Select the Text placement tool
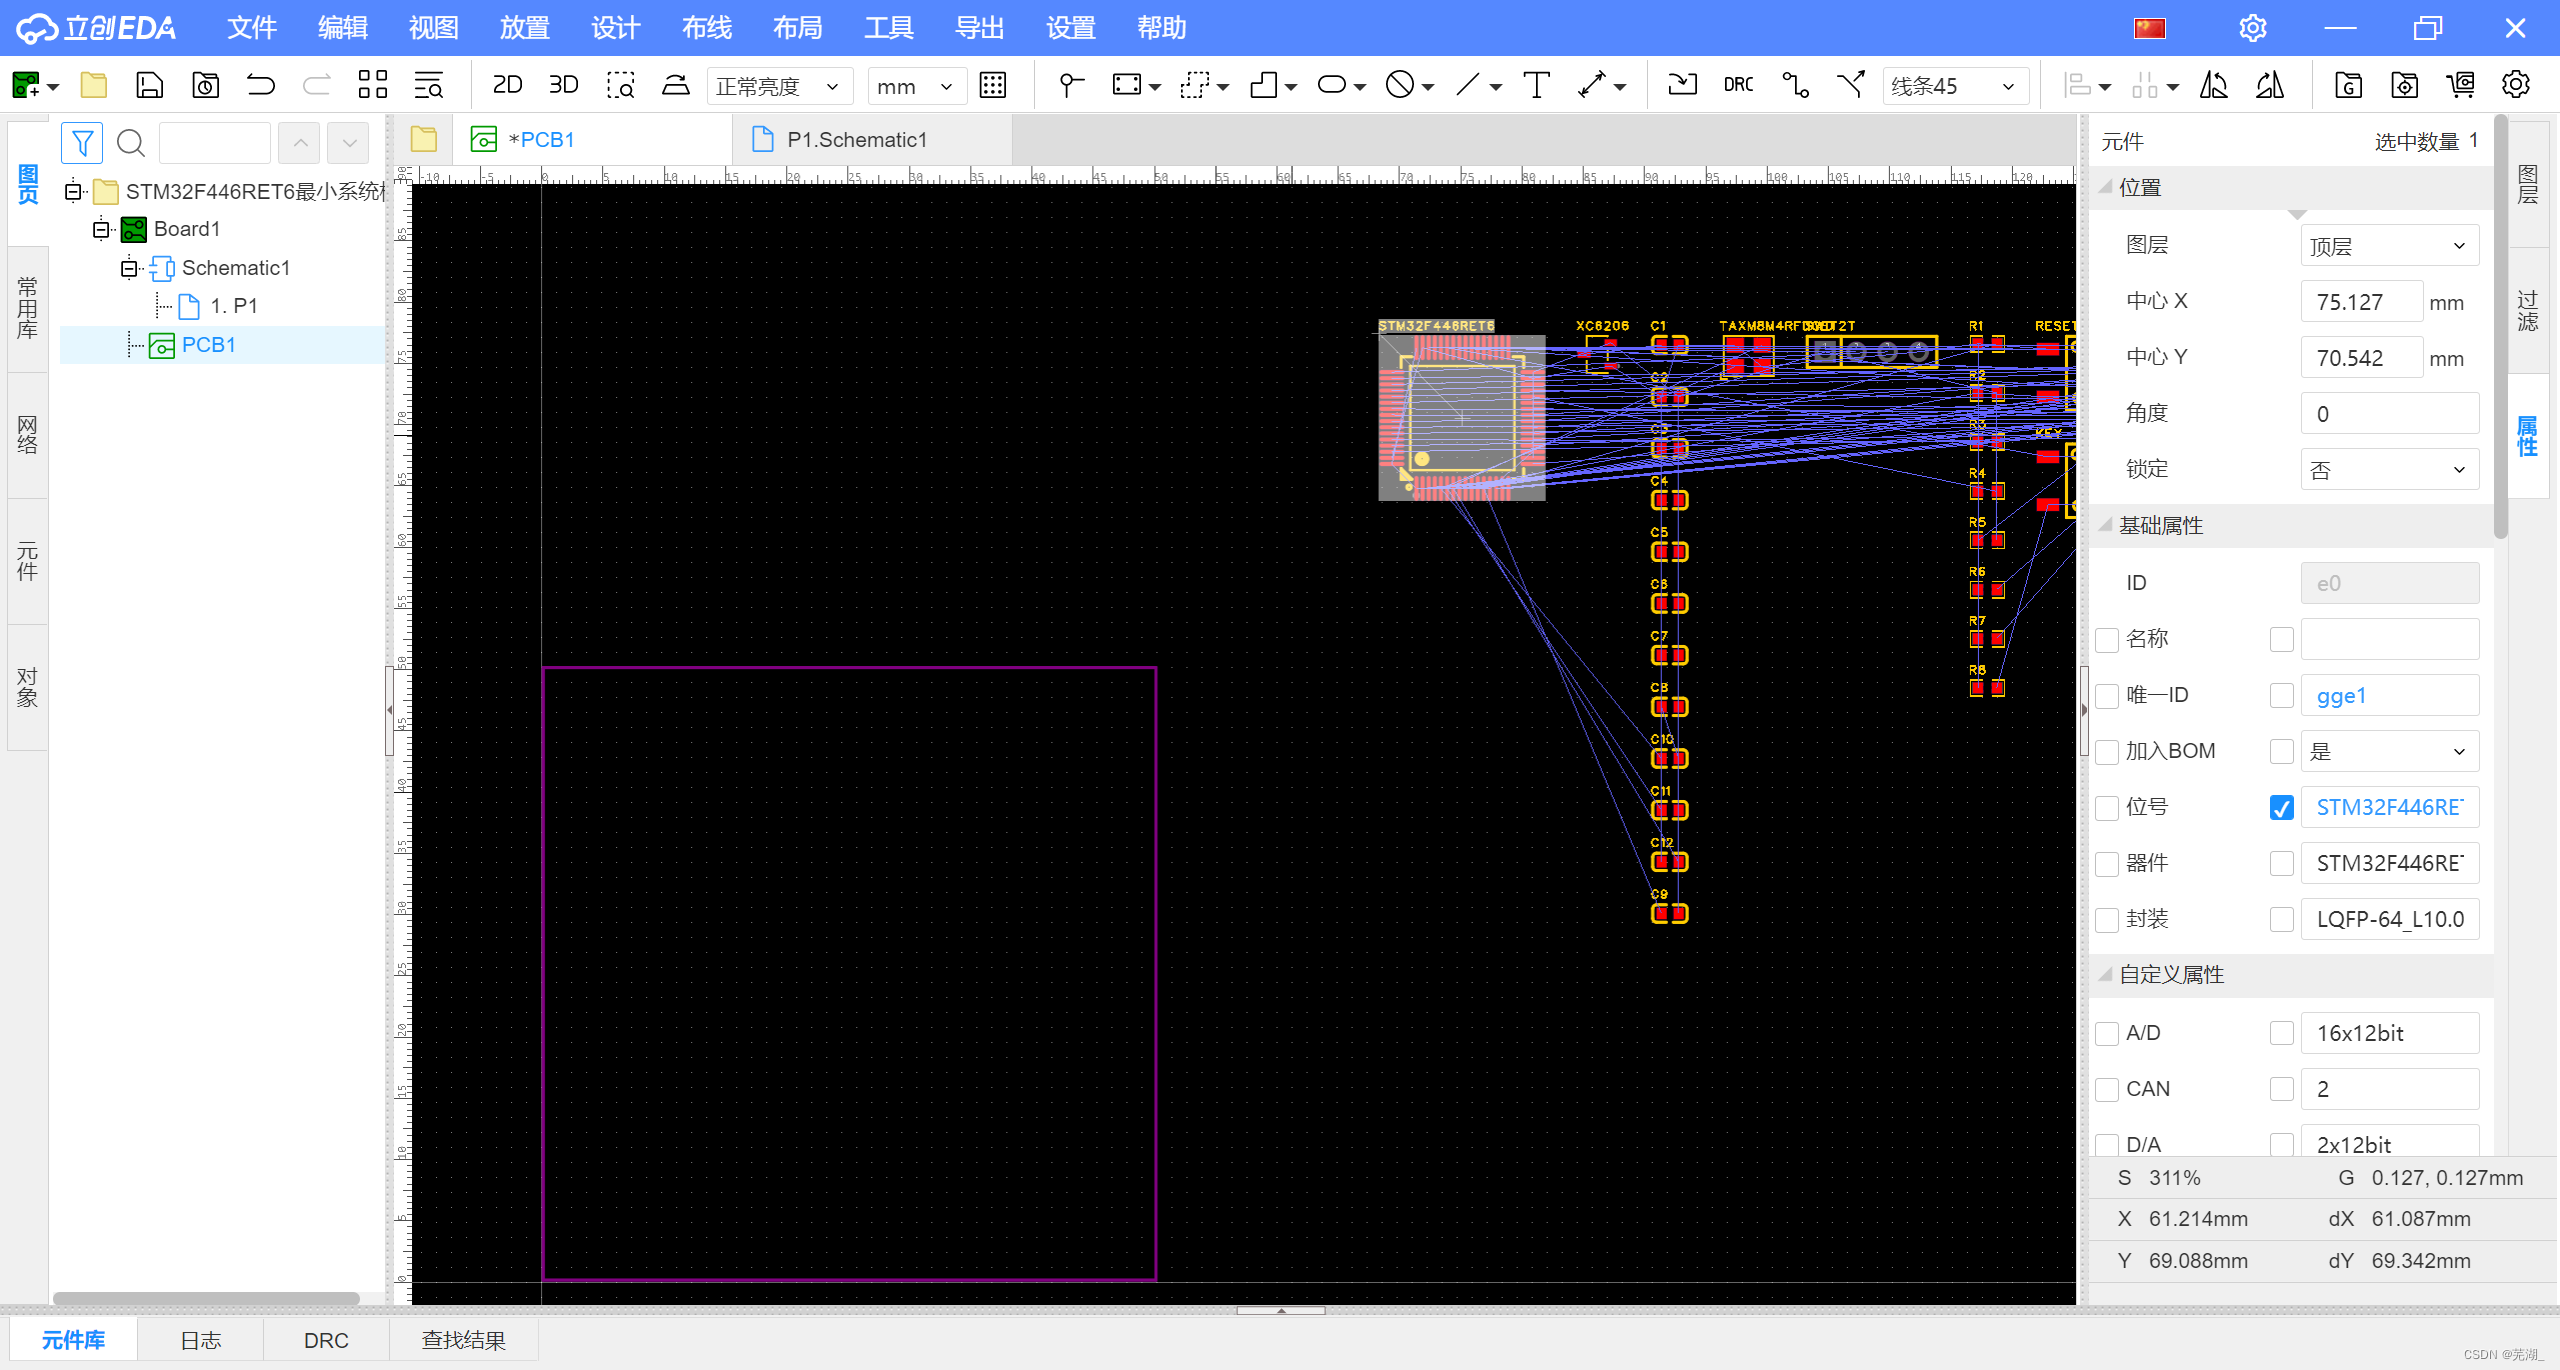Image resolution: width=2560 pixels, height=1370 pixels. [x=1536, y=85]
